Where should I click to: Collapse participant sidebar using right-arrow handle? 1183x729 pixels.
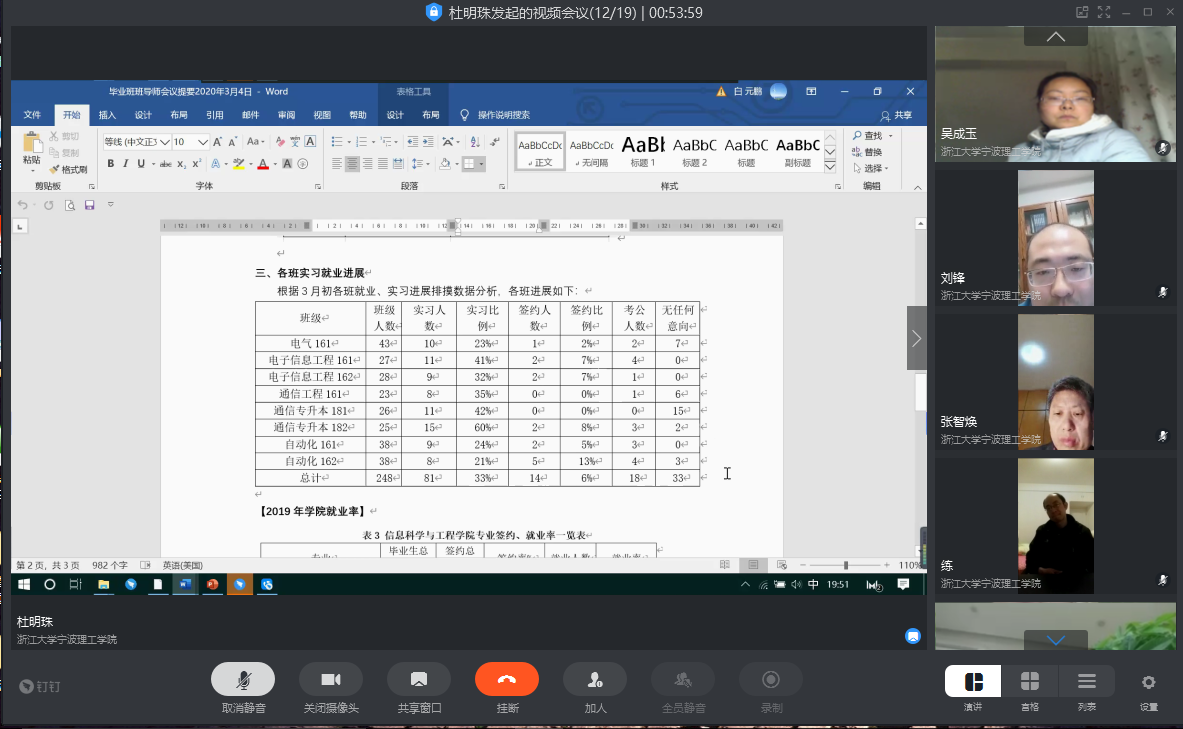point(916,338)
